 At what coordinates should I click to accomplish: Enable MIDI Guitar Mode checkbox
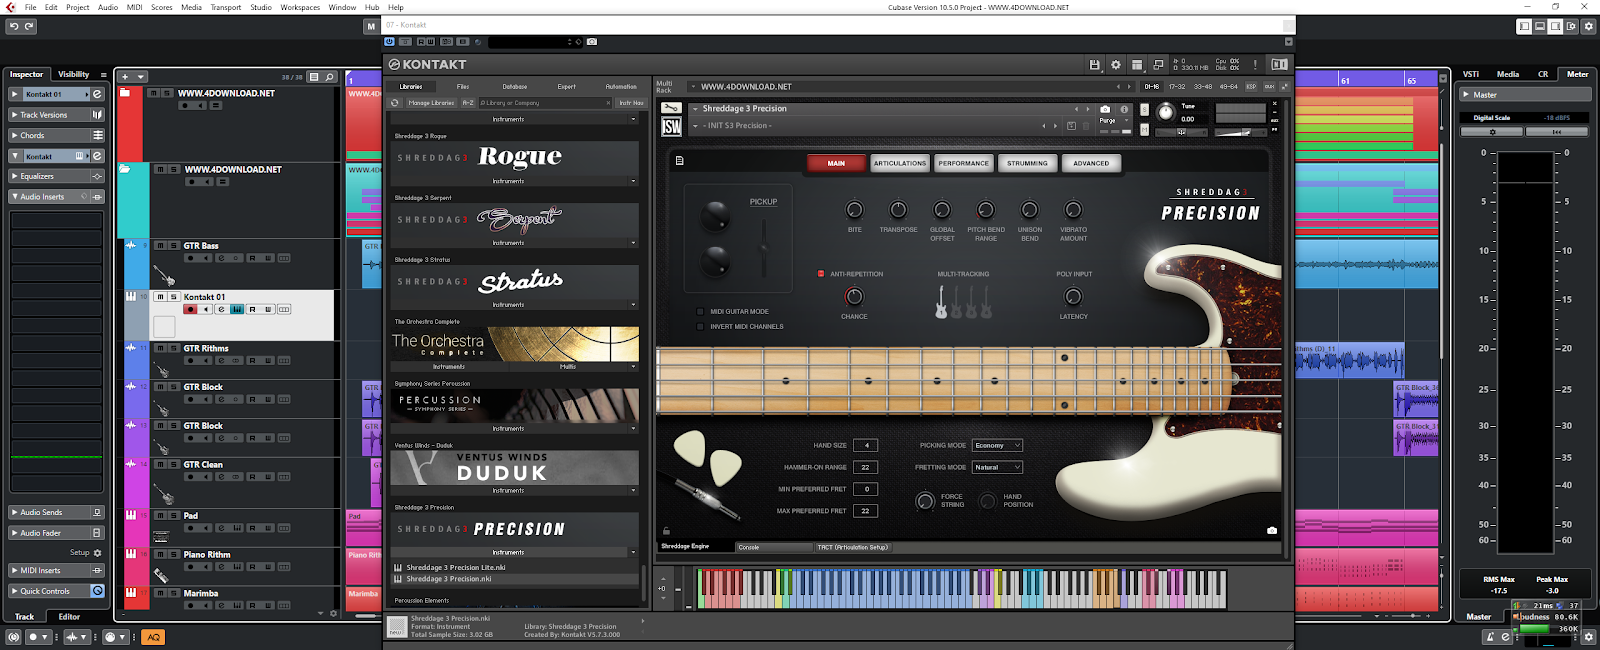pyautogui.click(x=700, y=311)
